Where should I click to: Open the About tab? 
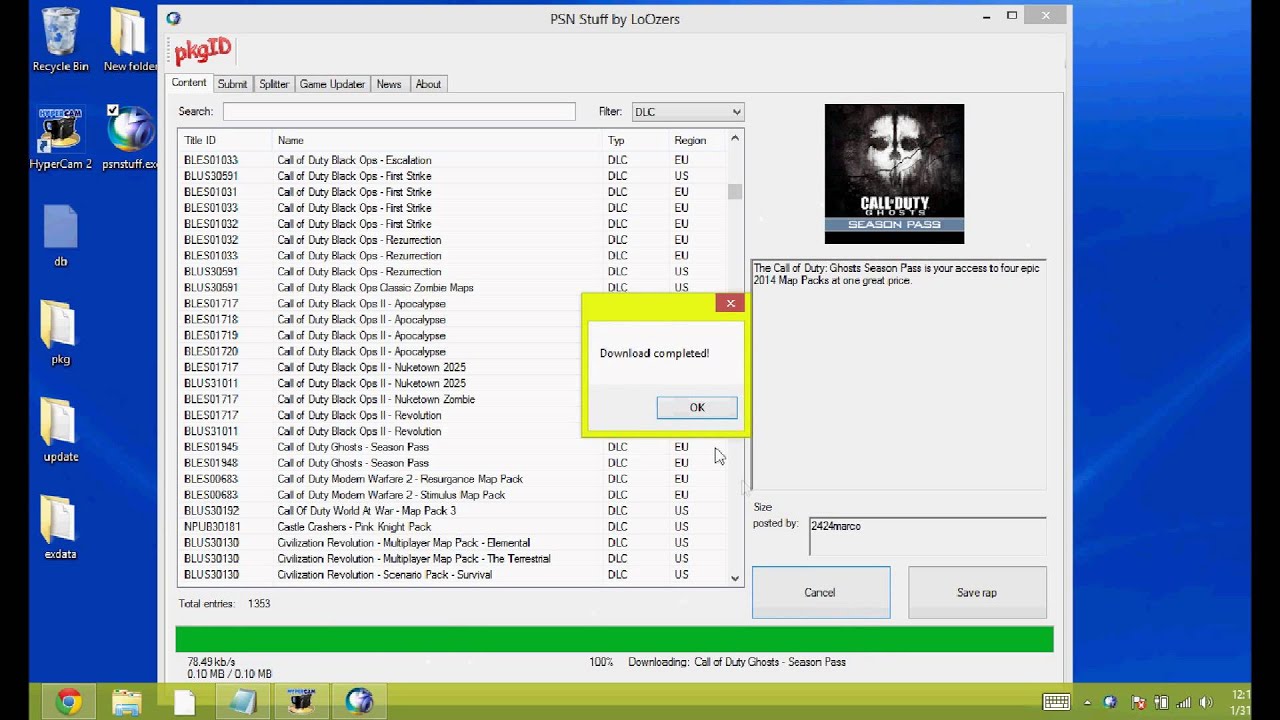[x=428, y=84]
